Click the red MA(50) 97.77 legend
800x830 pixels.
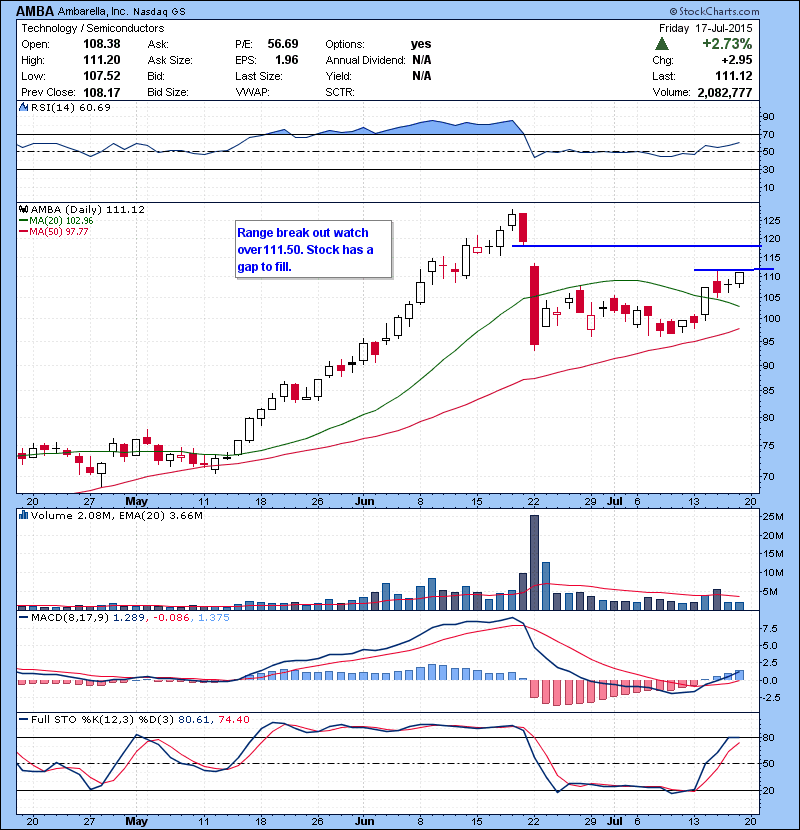(54, 231)
